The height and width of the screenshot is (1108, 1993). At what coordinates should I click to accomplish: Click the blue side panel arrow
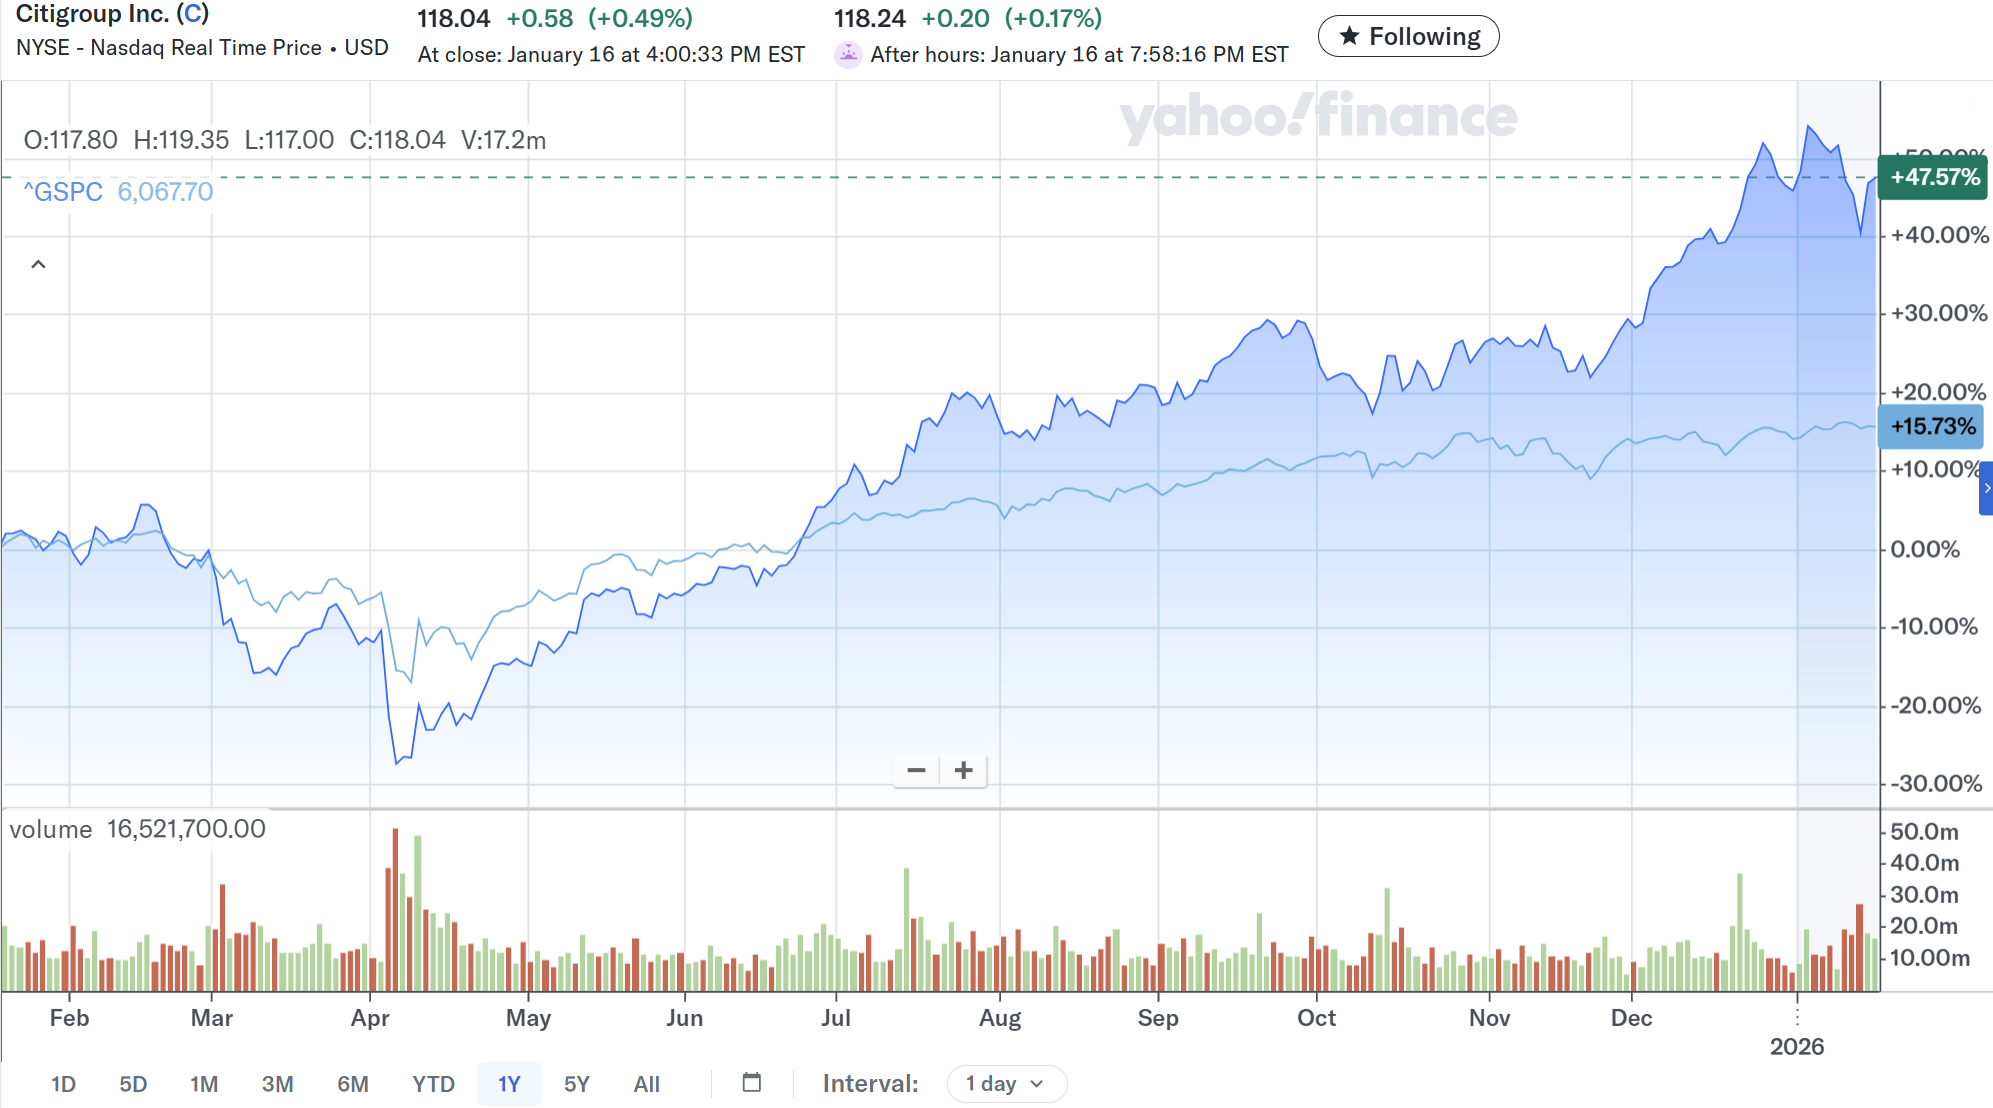[x=1986, y=488]
